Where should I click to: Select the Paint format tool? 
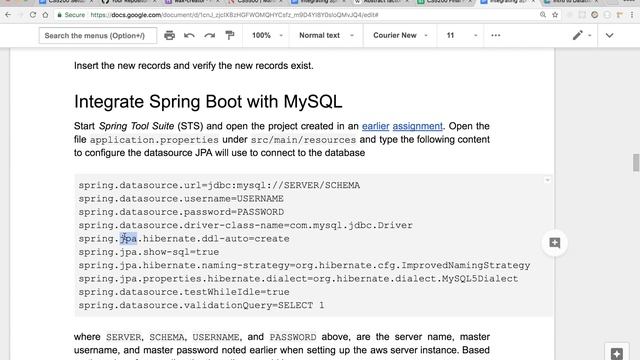tap(230, 36)
